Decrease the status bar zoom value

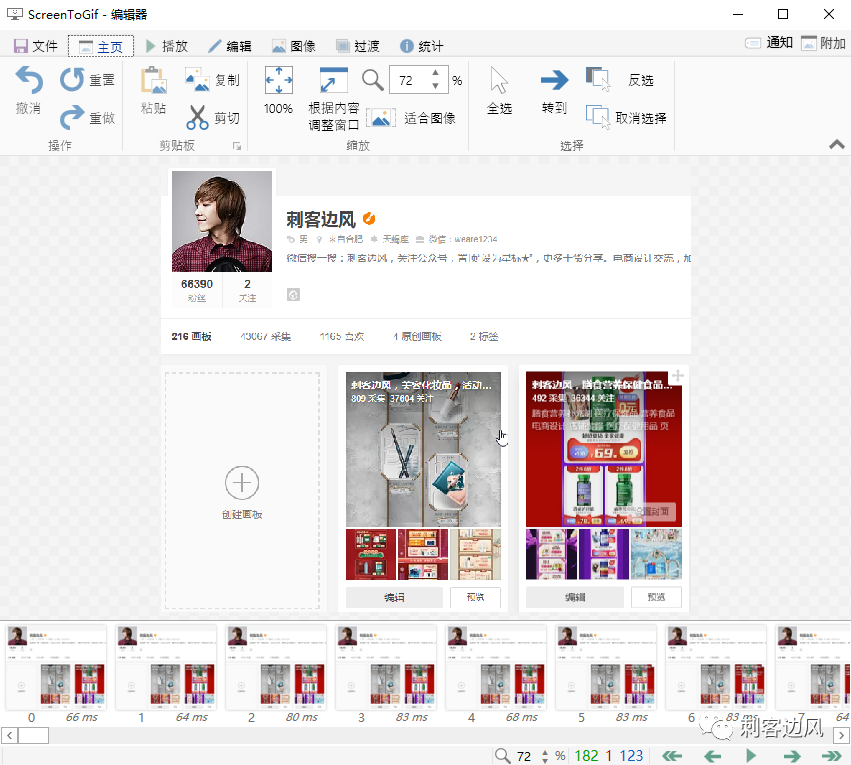pos(545,760)
